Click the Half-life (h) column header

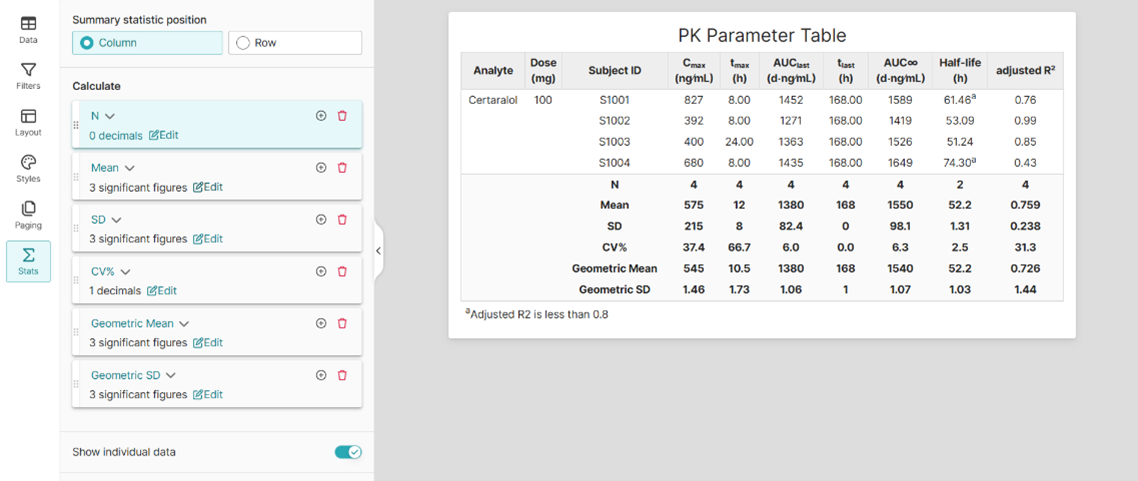(x=958, y=70)
